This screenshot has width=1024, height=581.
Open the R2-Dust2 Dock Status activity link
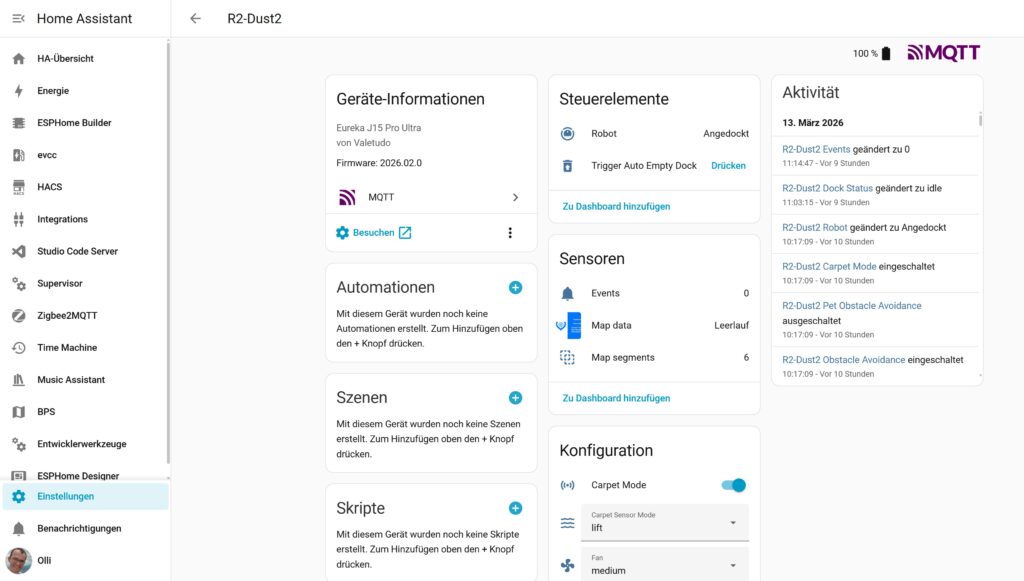(x=827, y=188)
